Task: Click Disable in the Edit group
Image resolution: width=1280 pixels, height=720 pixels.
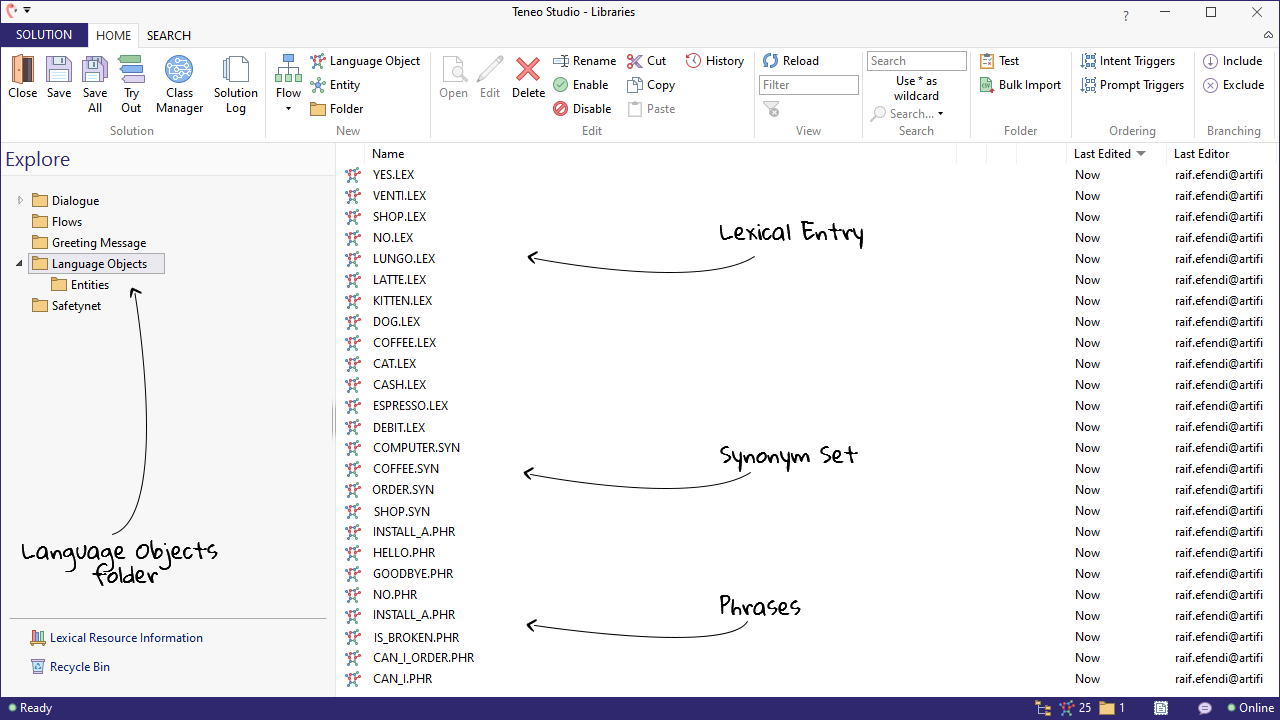Action: (x=582, y=109)
